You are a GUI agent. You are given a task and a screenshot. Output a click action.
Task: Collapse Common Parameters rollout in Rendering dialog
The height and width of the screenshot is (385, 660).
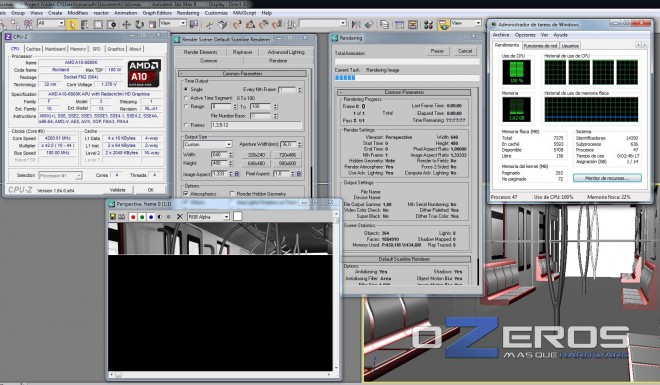tap(404, 92)
